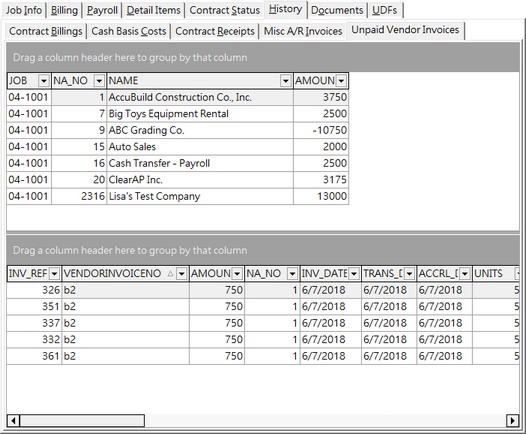Image resolution: width=526 pixels, height=434 pixels.
Task: Open INV_DATE column filter dropdown
Action: (x=354, y=274)
